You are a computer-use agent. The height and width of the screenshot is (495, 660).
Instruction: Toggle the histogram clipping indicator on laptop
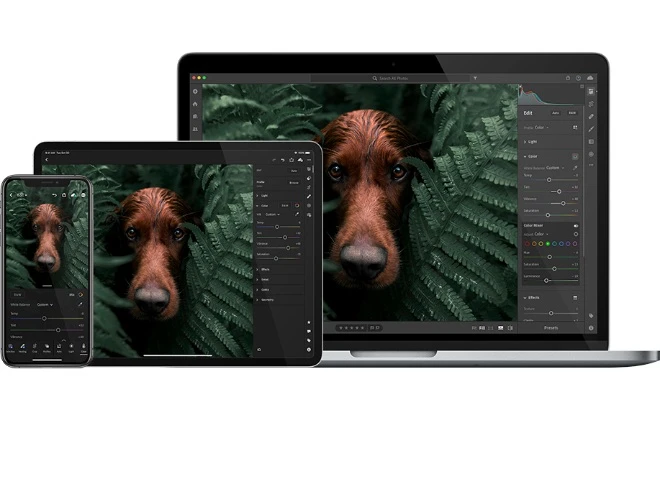click(582, 86)
